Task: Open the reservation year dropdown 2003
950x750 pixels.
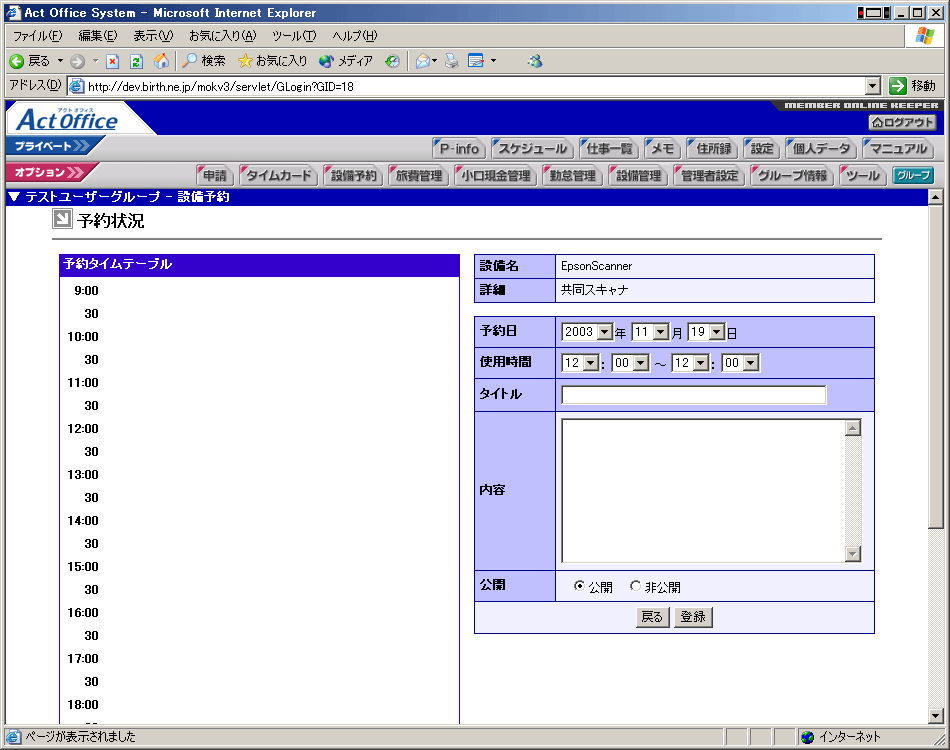Action: click(587, 332)
